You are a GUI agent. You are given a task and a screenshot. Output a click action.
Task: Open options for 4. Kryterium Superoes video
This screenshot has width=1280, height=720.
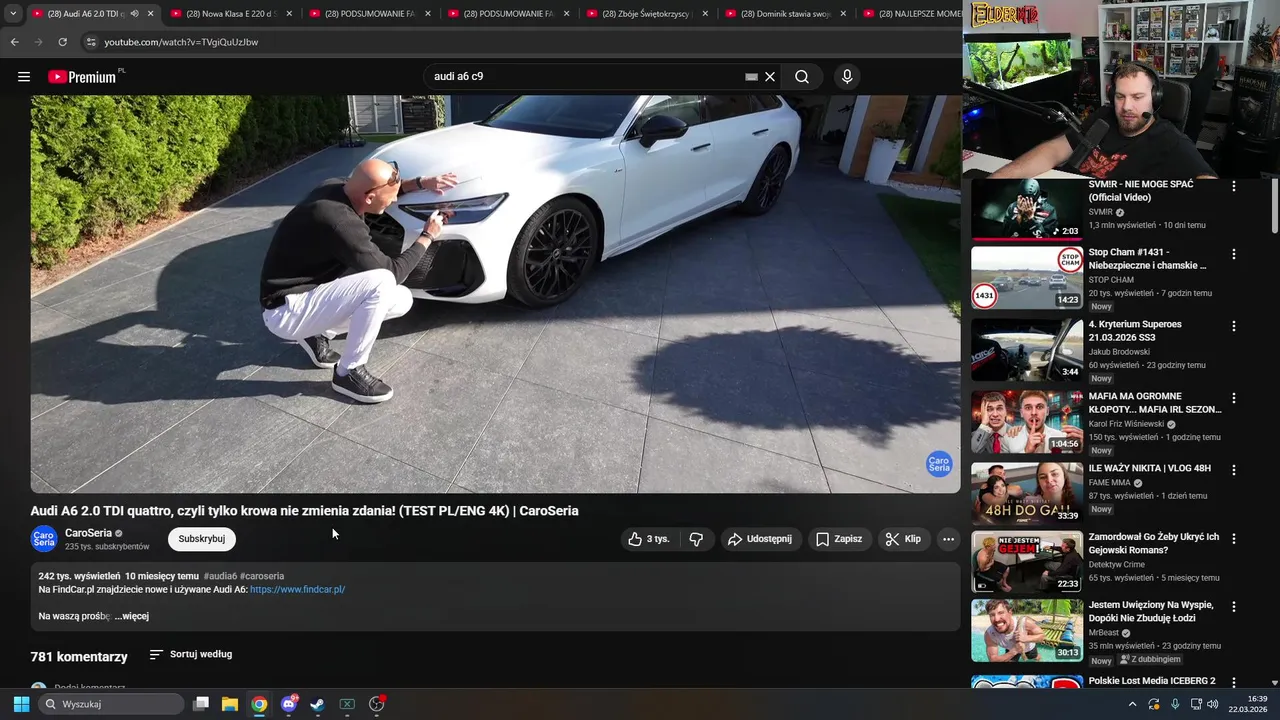[x=1233, y=326]
